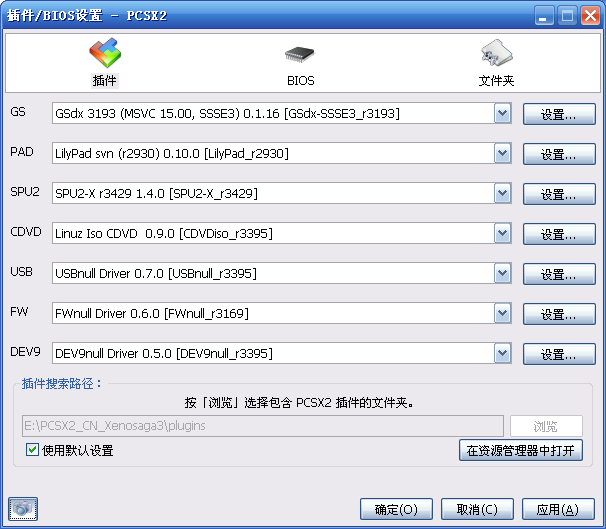Viewport: 606px width, 529px height.
Task: Toggle the 使用默认设置 checkbox
Action: pos(32,450)
